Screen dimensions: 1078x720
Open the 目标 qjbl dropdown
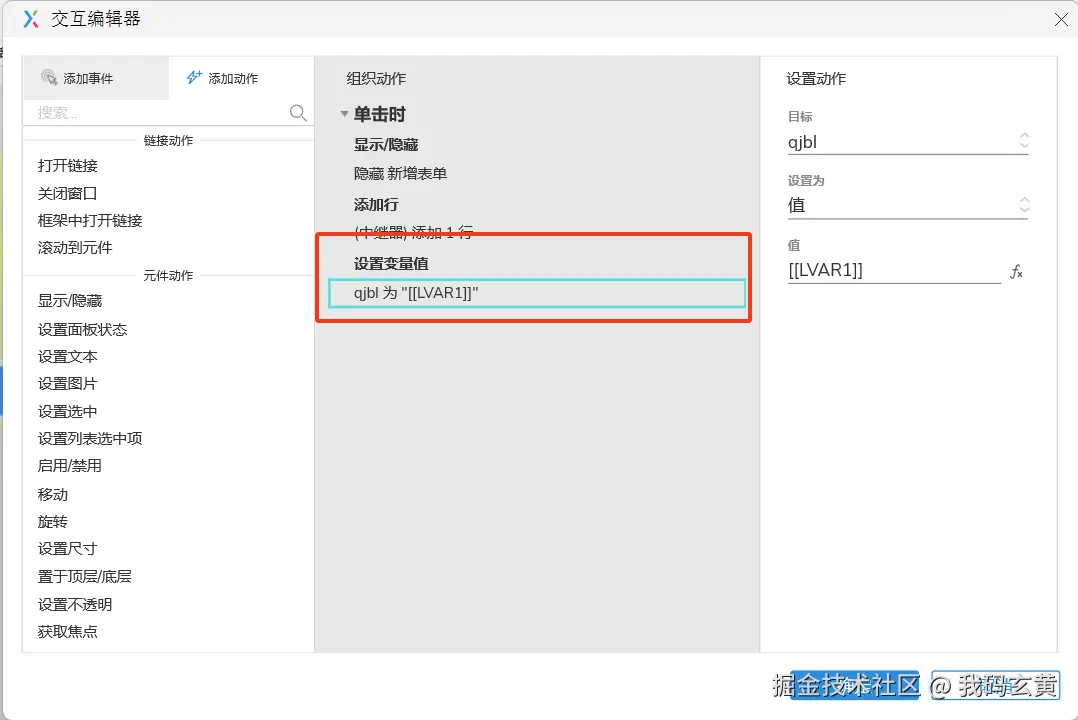click(908, 142)
